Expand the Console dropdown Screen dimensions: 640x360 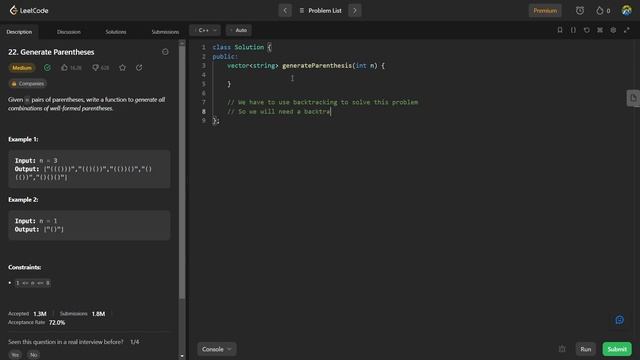click(x=217, y=349)
